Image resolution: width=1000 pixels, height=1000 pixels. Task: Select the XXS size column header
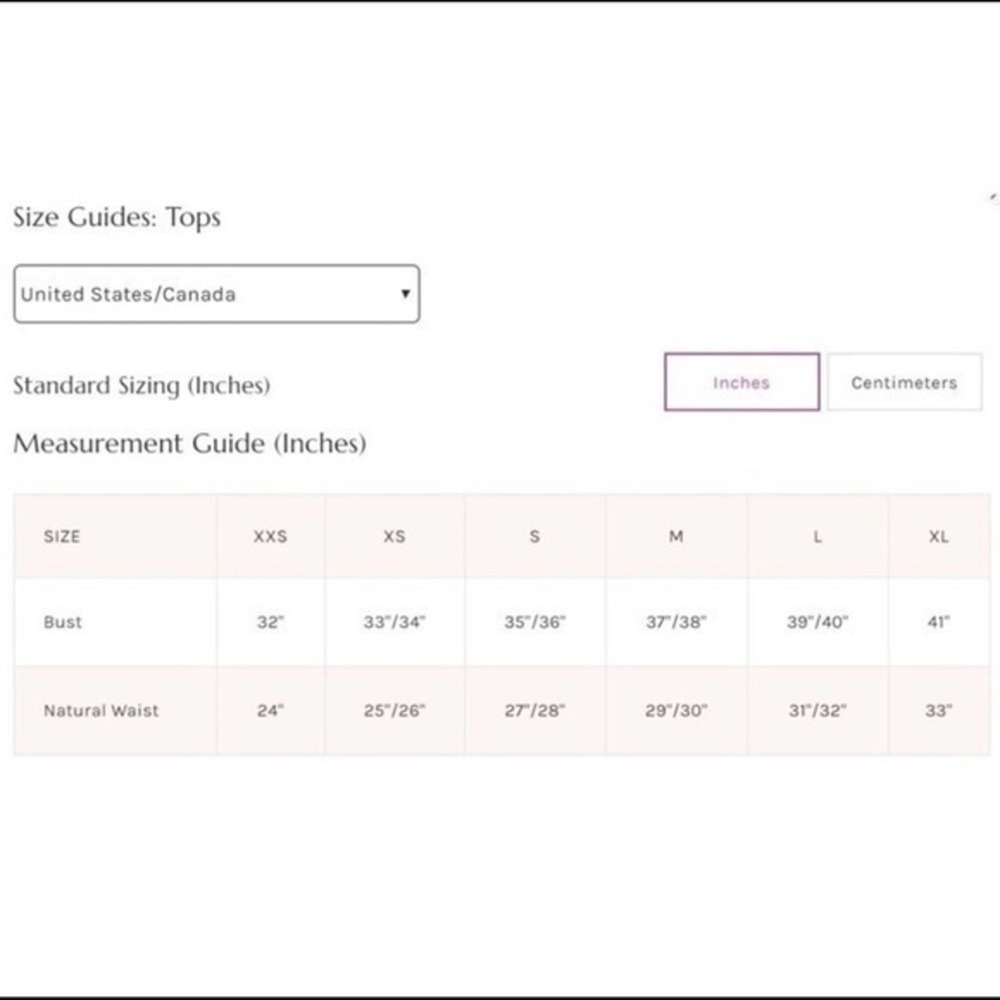pyautogui.click(x=270, y=536)
